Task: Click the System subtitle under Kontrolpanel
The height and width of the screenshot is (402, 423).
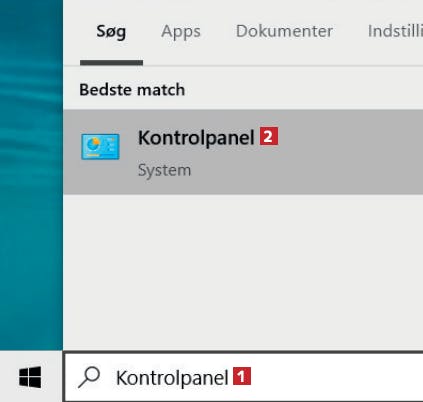Action: click(x=165, y=170)
